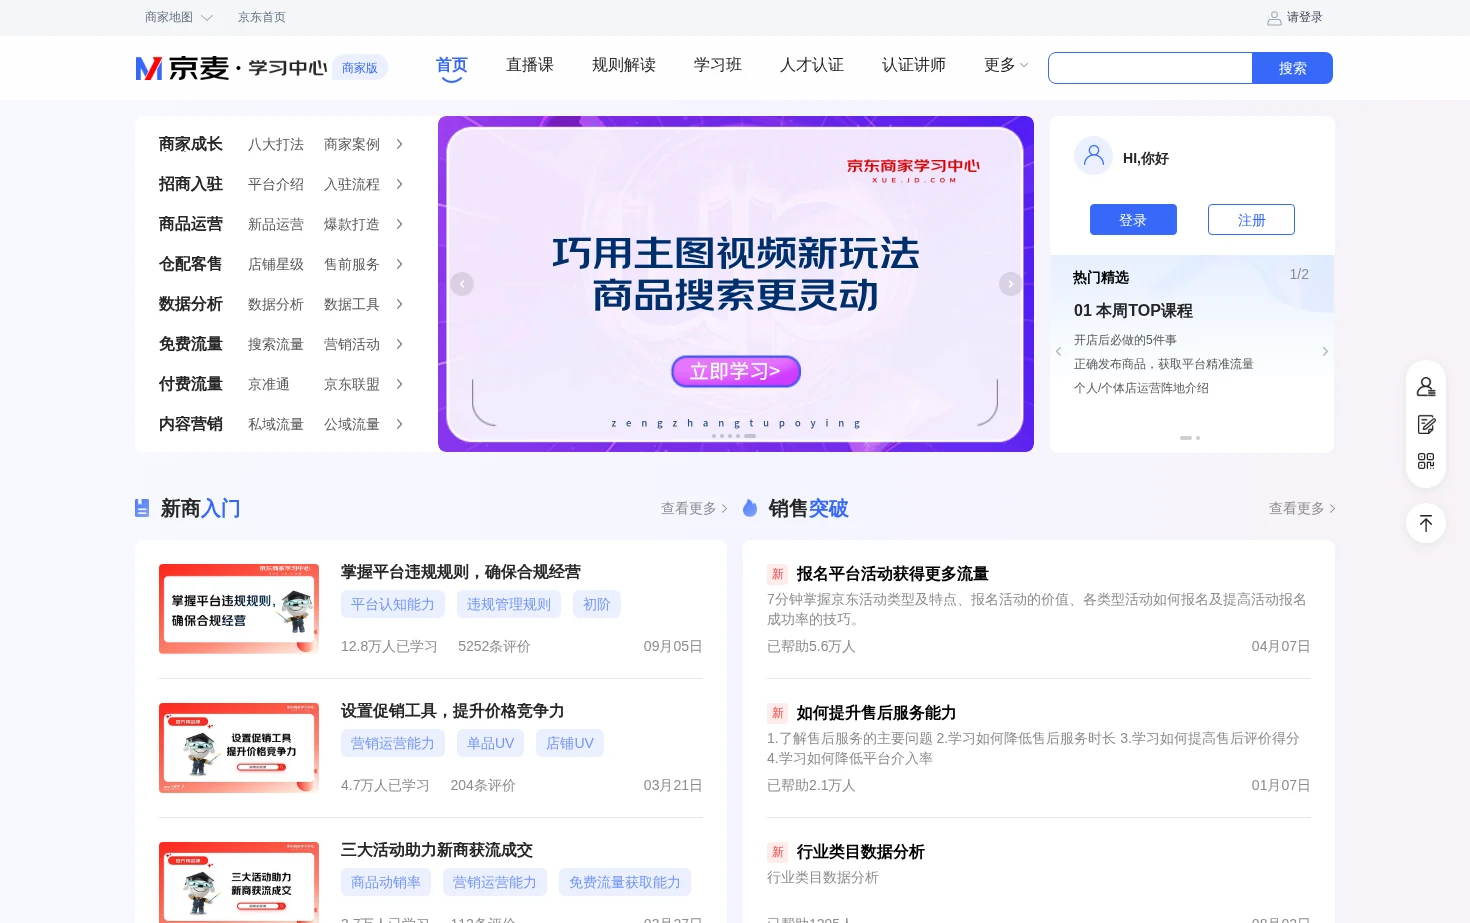
Task: Open 开店后必做的5件事 course link
Action: 1125,340
